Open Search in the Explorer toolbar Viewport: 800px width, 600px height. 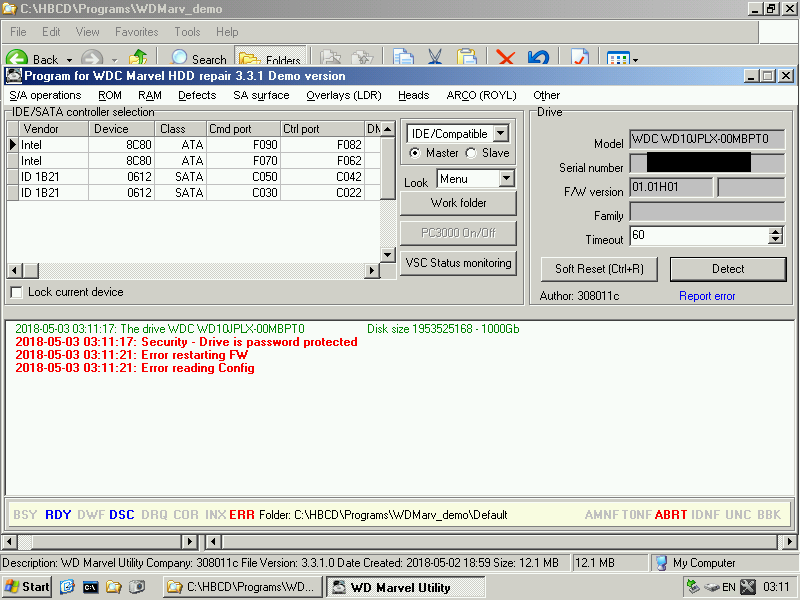point(199,59)
